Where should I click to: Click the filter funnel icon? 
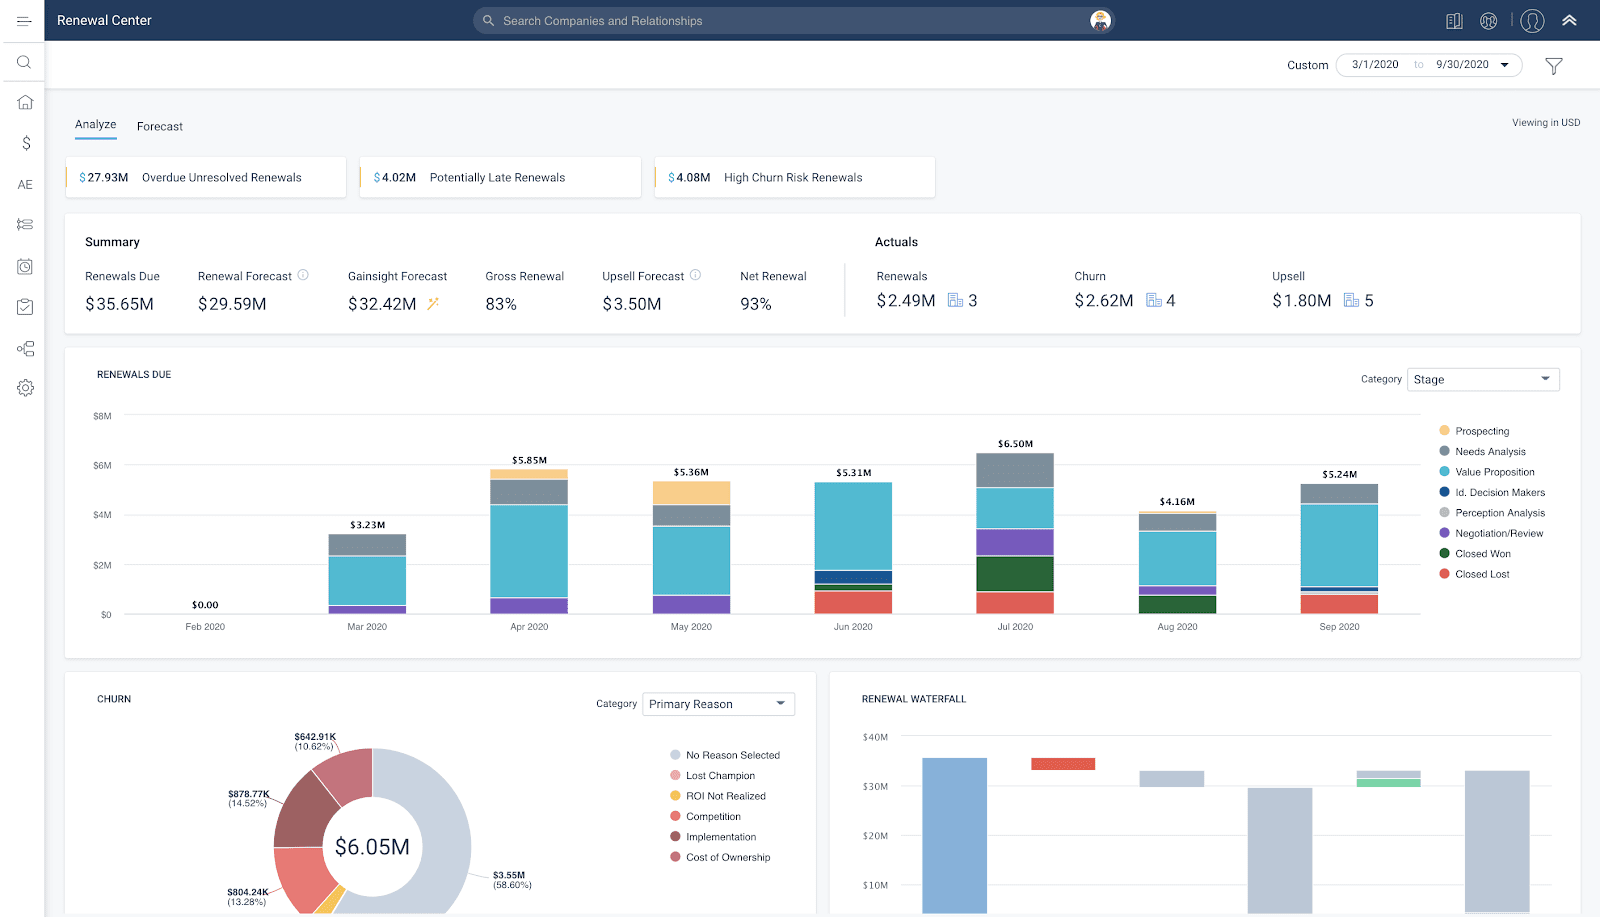[x=1553, y=66]
